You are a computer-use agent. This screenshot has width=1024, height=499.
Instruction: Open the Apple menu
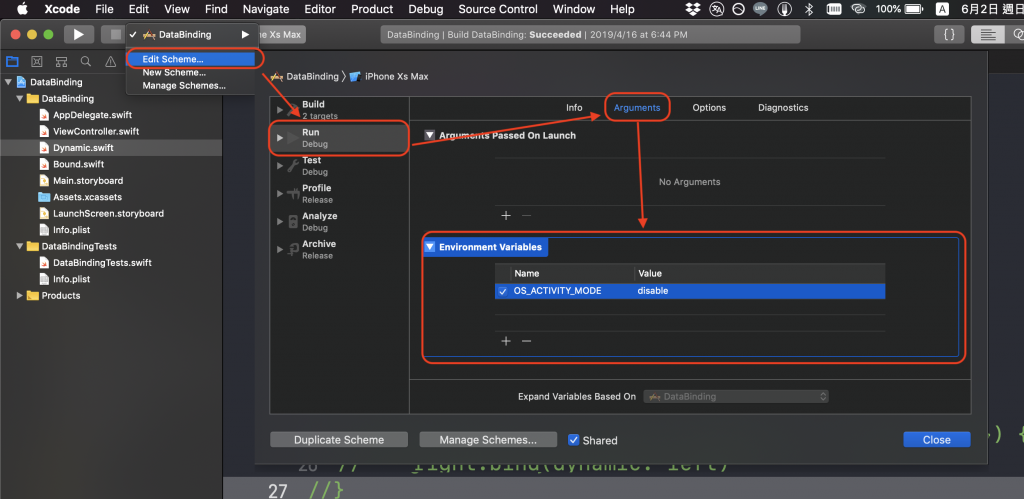pyautogui.click(x=22, y=9)
